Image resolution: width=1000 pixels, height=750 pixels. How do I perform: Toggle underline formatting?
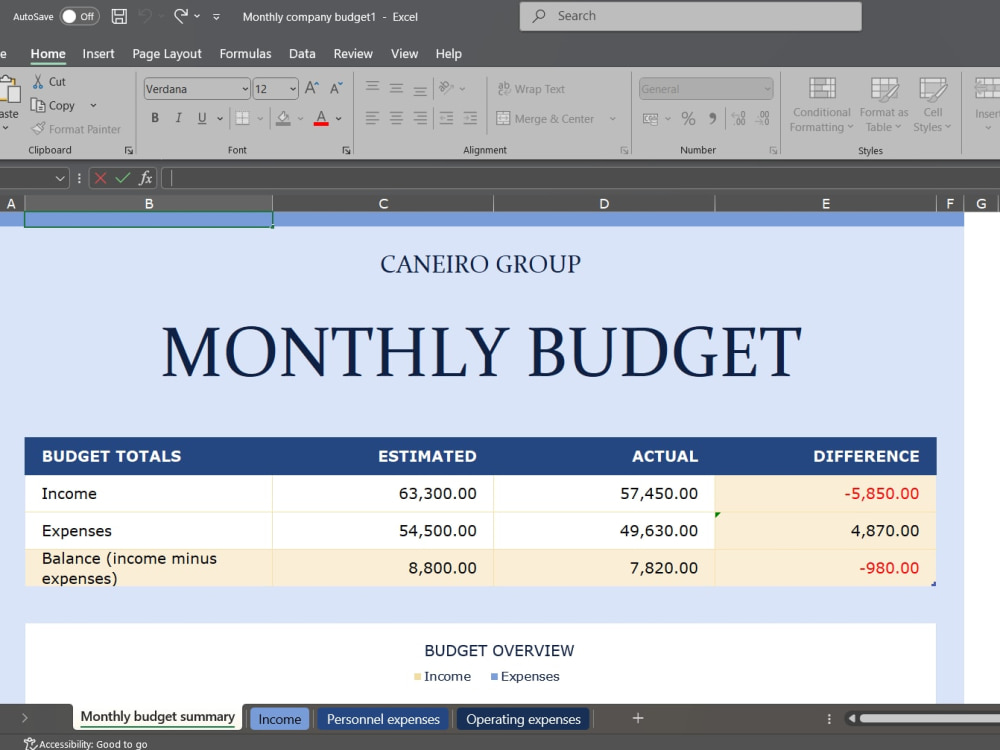[x=202, y=118]
